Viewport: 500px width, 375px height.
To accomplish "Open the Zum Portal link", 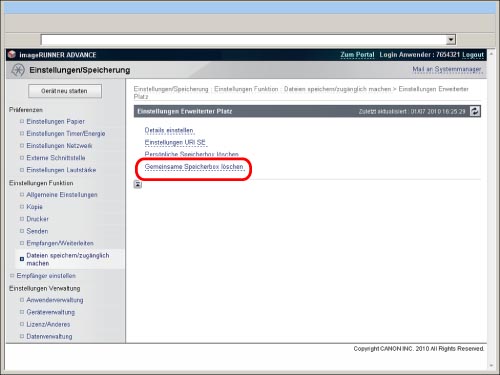I will (357, 55).
